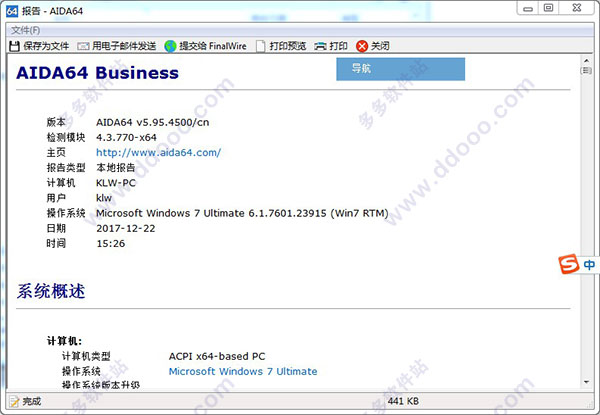Viewport: 600px width, 415px height.
Task: Click the 系统概述 section heading
Action: [51, 291]
